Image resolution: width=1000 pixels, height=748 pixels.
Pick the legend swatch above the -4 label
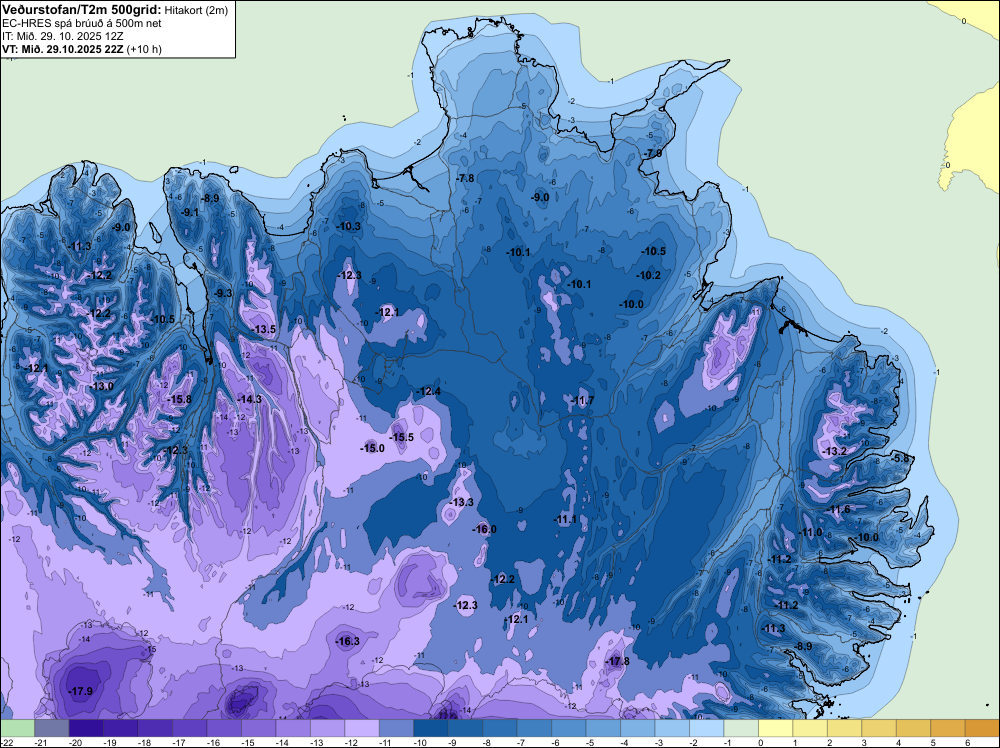[637, 728]
